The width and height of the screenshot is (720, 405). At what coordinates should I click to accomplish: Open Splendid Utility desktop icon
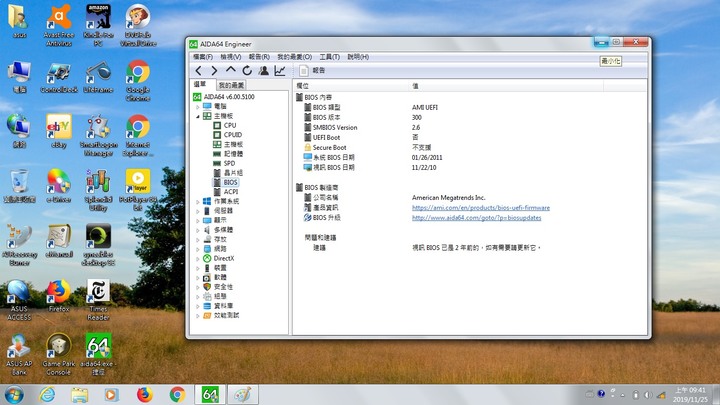pos(98,190)
